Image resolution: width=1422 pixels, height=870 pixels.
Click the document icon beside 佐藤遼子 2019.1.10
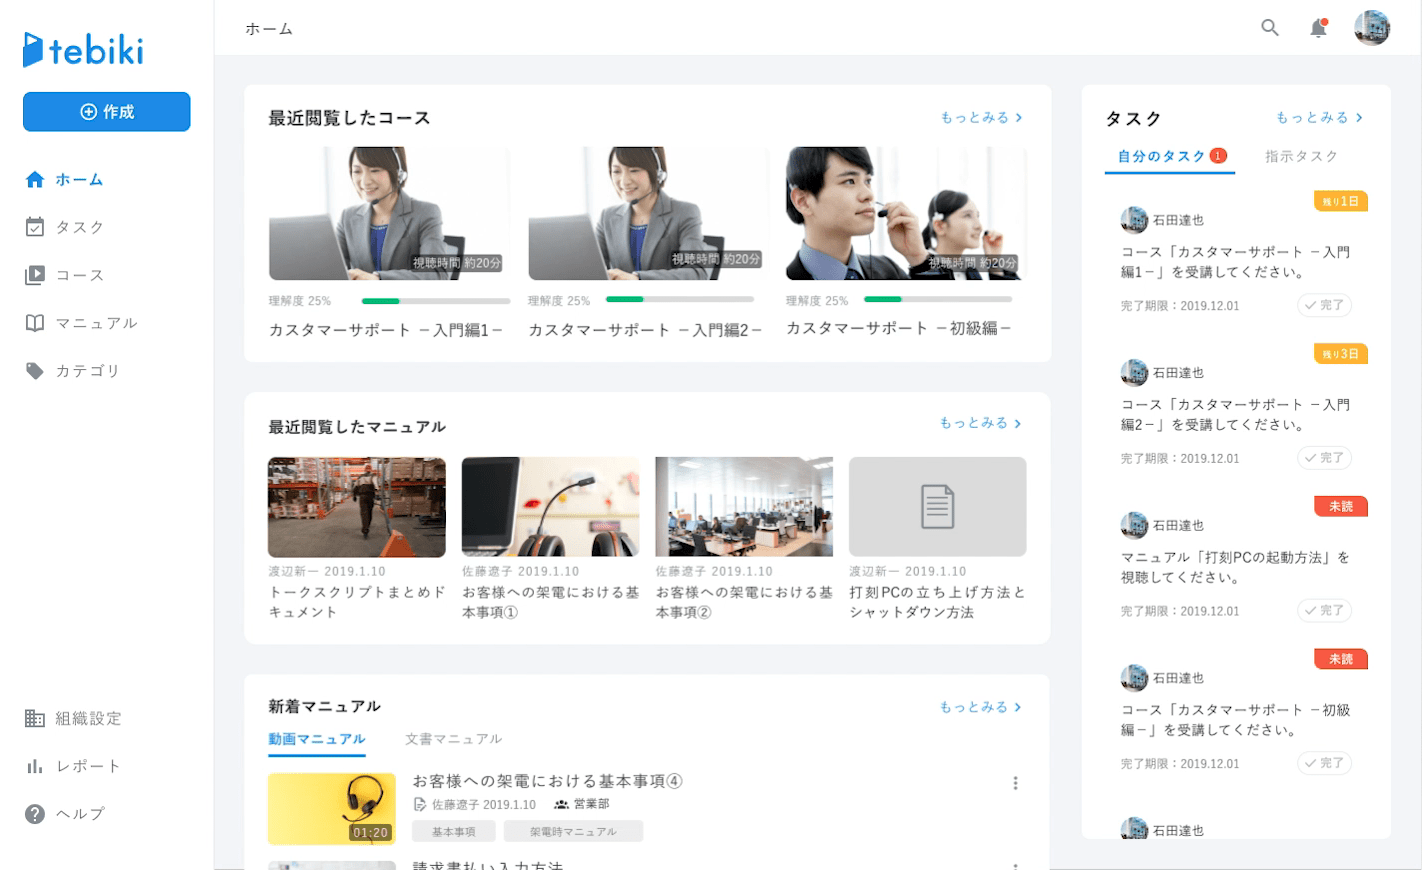(x=420, y=804)
